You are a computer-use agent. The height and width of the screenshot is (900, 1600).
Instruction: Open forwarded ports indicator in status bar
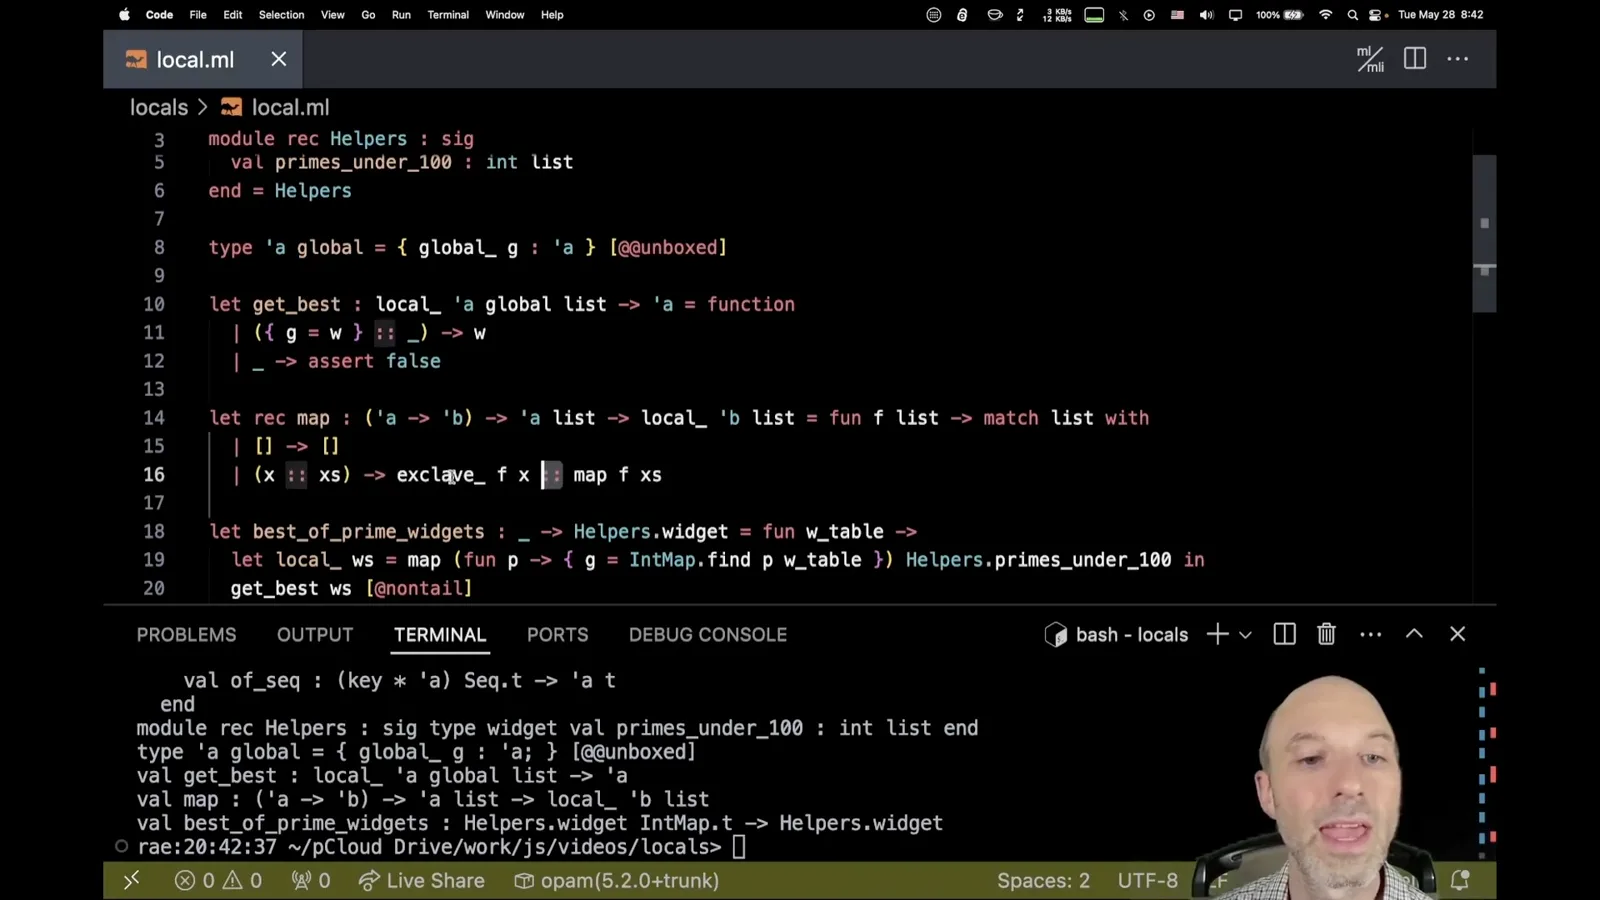tap(311, 880)
